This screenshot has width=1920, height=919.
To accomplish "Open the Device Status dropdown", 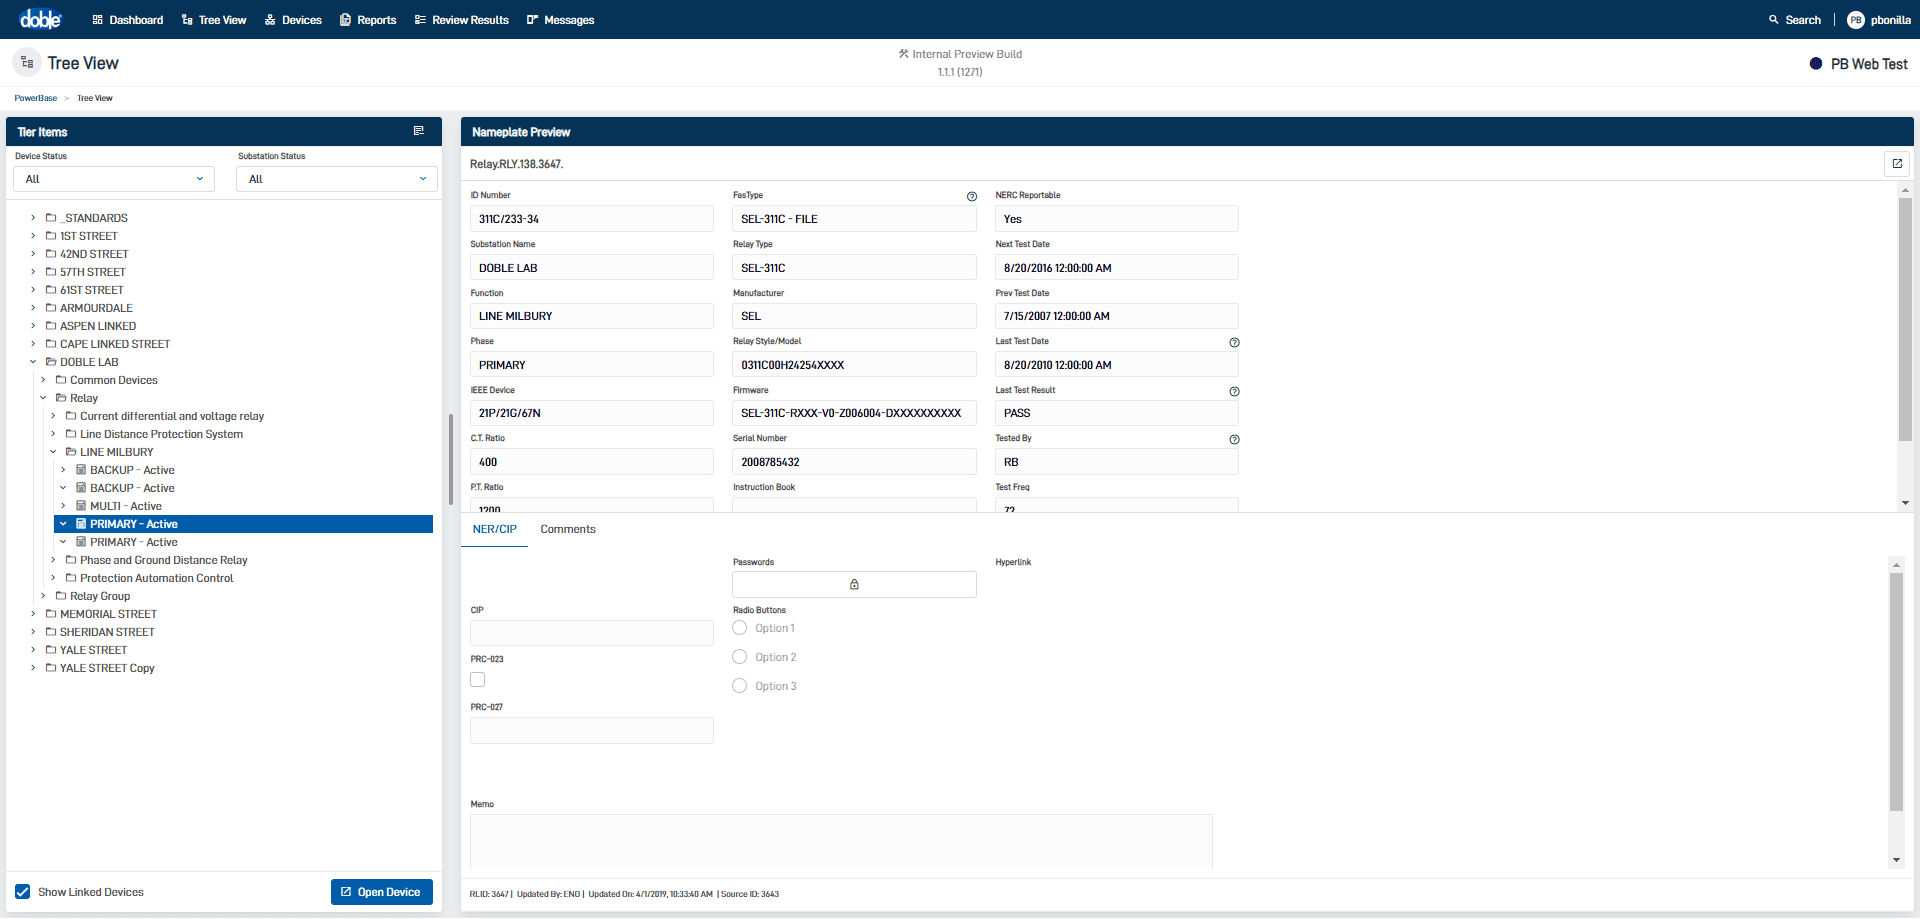I will pyautogui.click(x=114, y=179).
